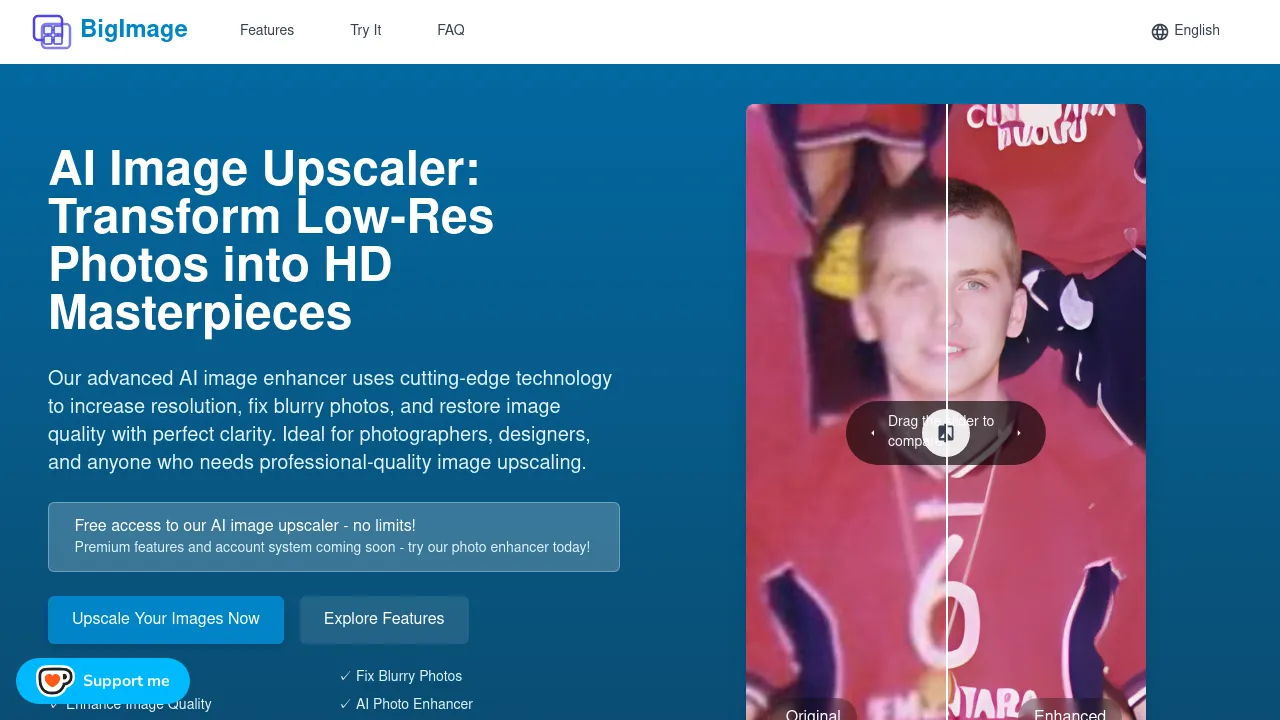1280x720 pixels.
Task: Click the 'BigImage' brand name
Action: click(134, 29)
